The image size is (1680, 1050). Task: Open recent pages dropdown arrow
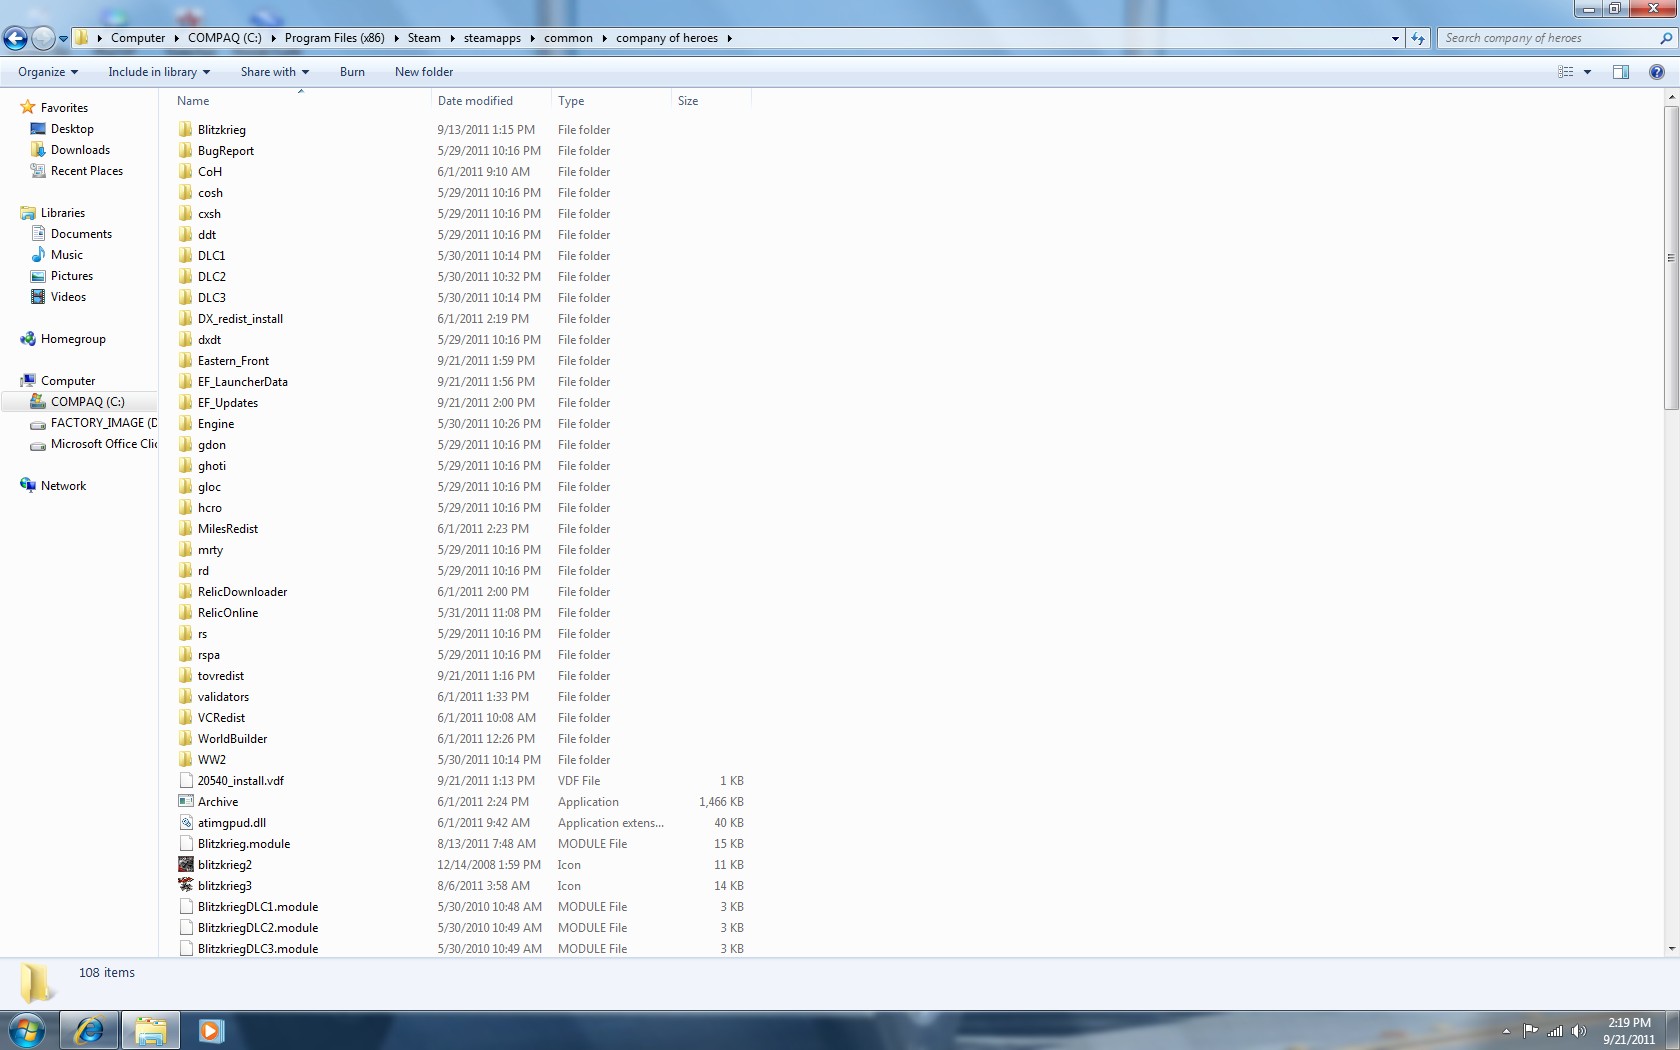click(x=63, y=39)
